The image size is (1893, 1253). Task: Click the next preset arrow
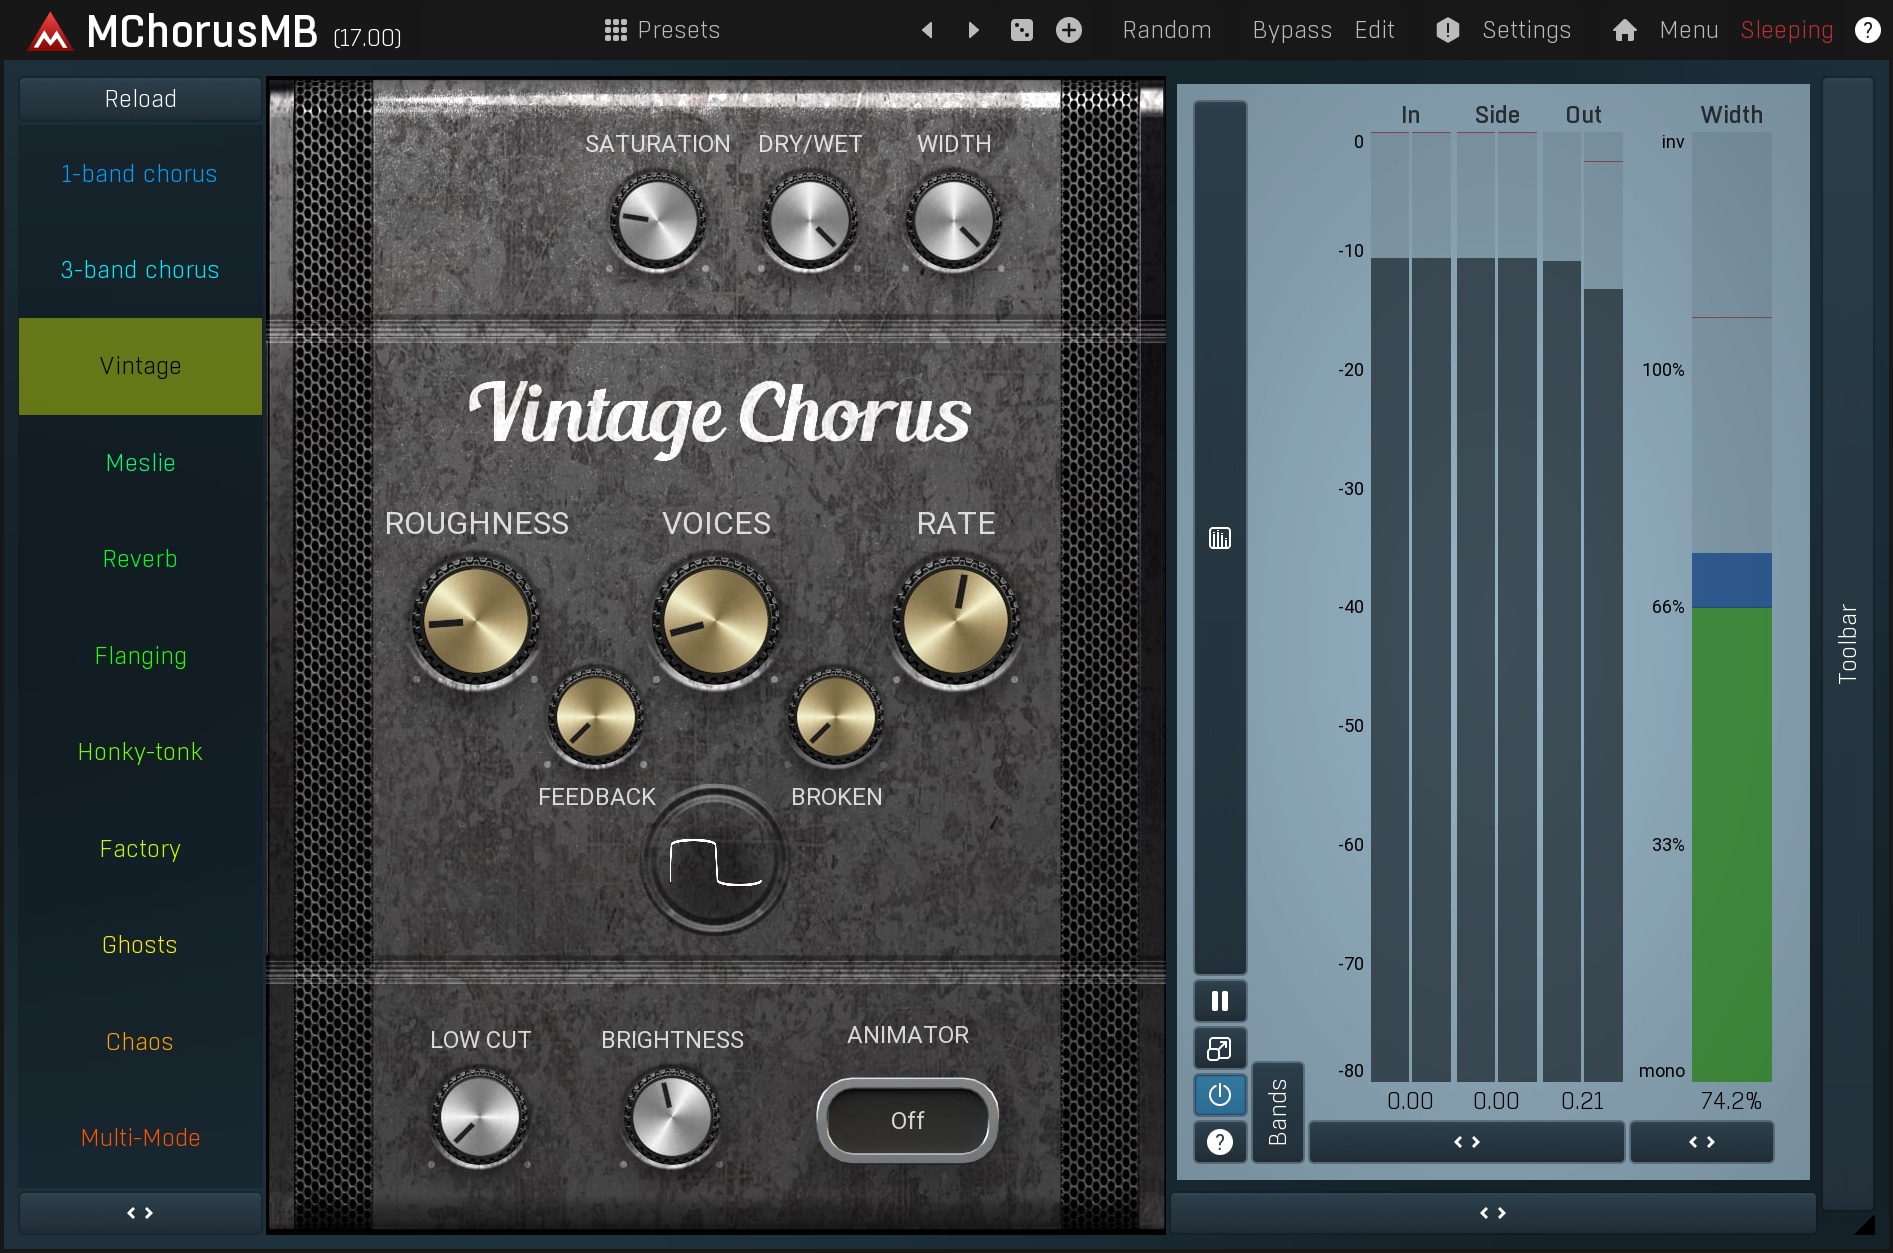973,30
